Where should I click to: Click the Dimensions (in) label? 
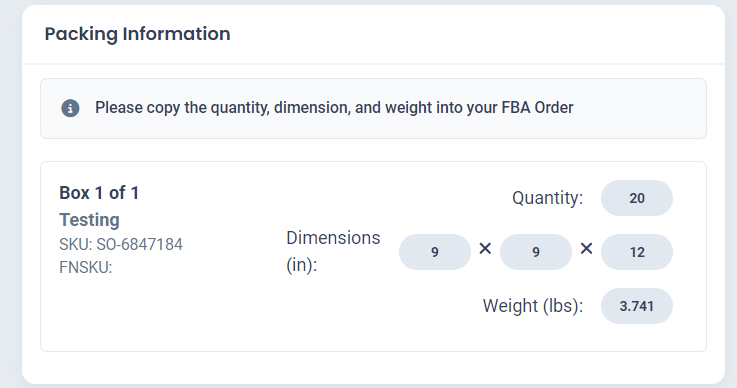(333, 251)
